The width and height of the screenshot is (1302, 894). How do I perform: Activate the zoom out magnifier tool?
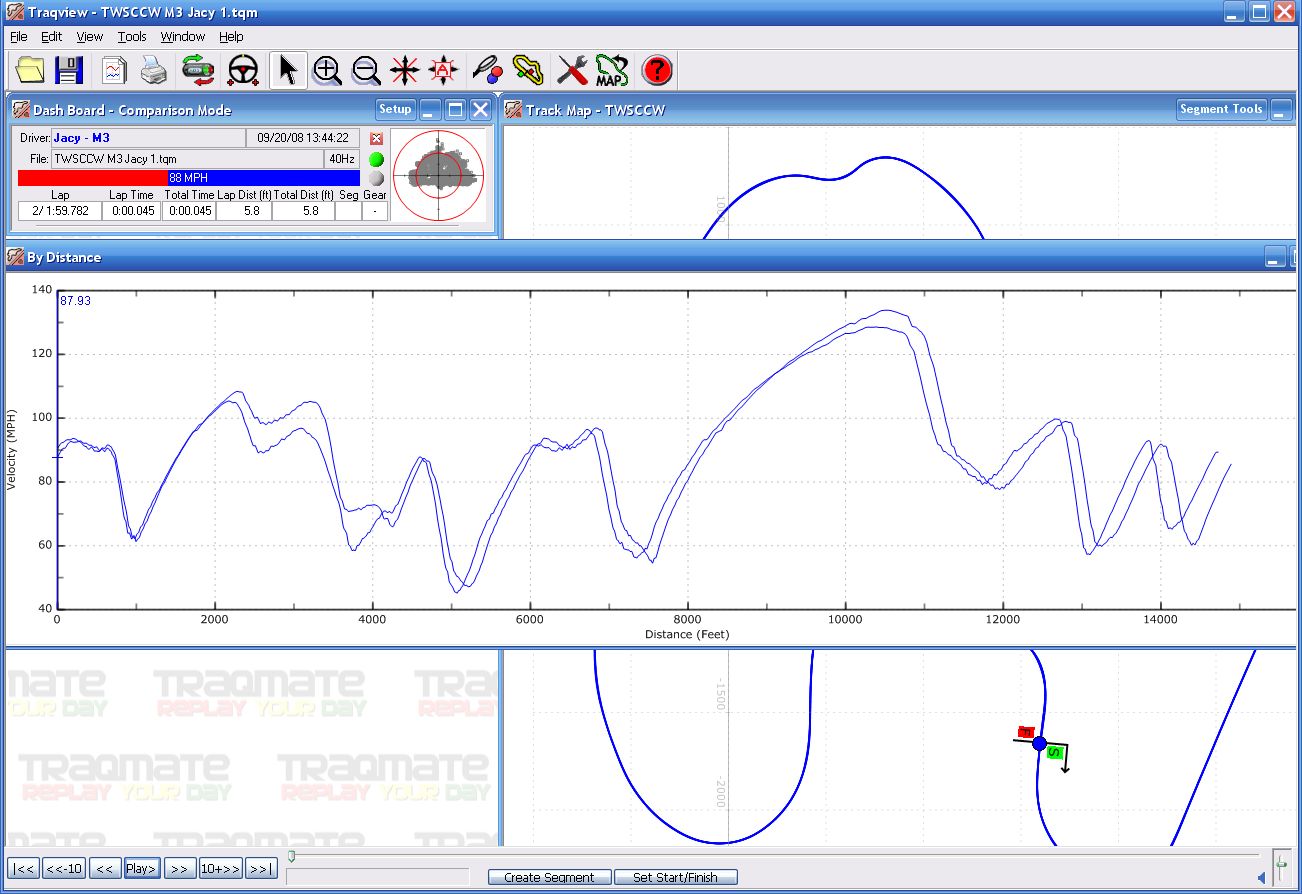[x=366, y=70]
